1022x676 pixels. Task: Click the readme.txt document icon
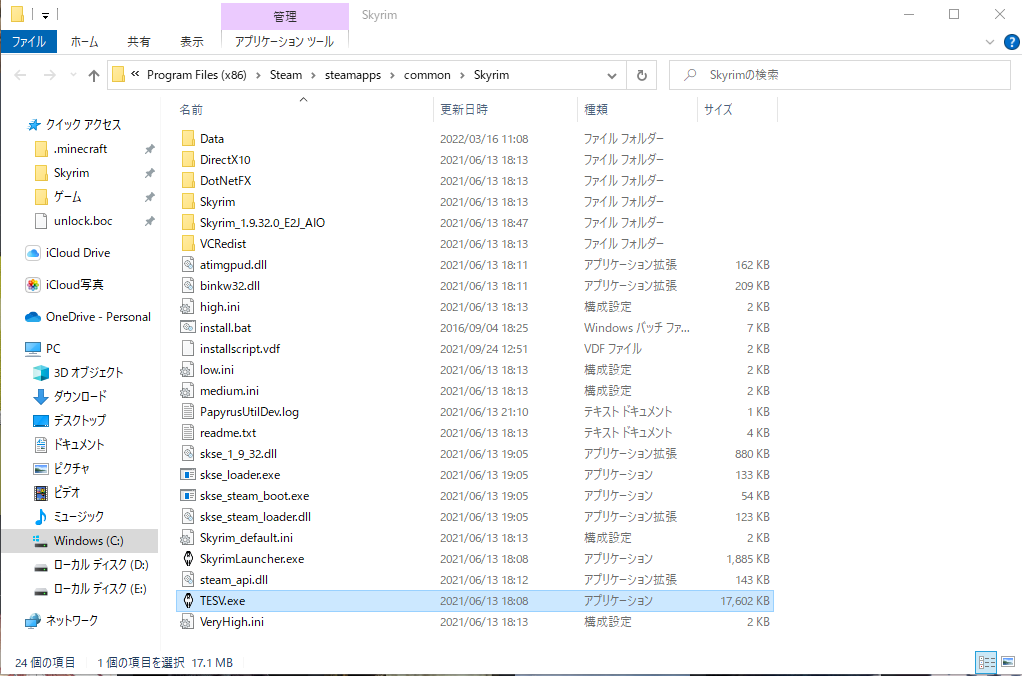pyautogui.click(x=188, y=432)
